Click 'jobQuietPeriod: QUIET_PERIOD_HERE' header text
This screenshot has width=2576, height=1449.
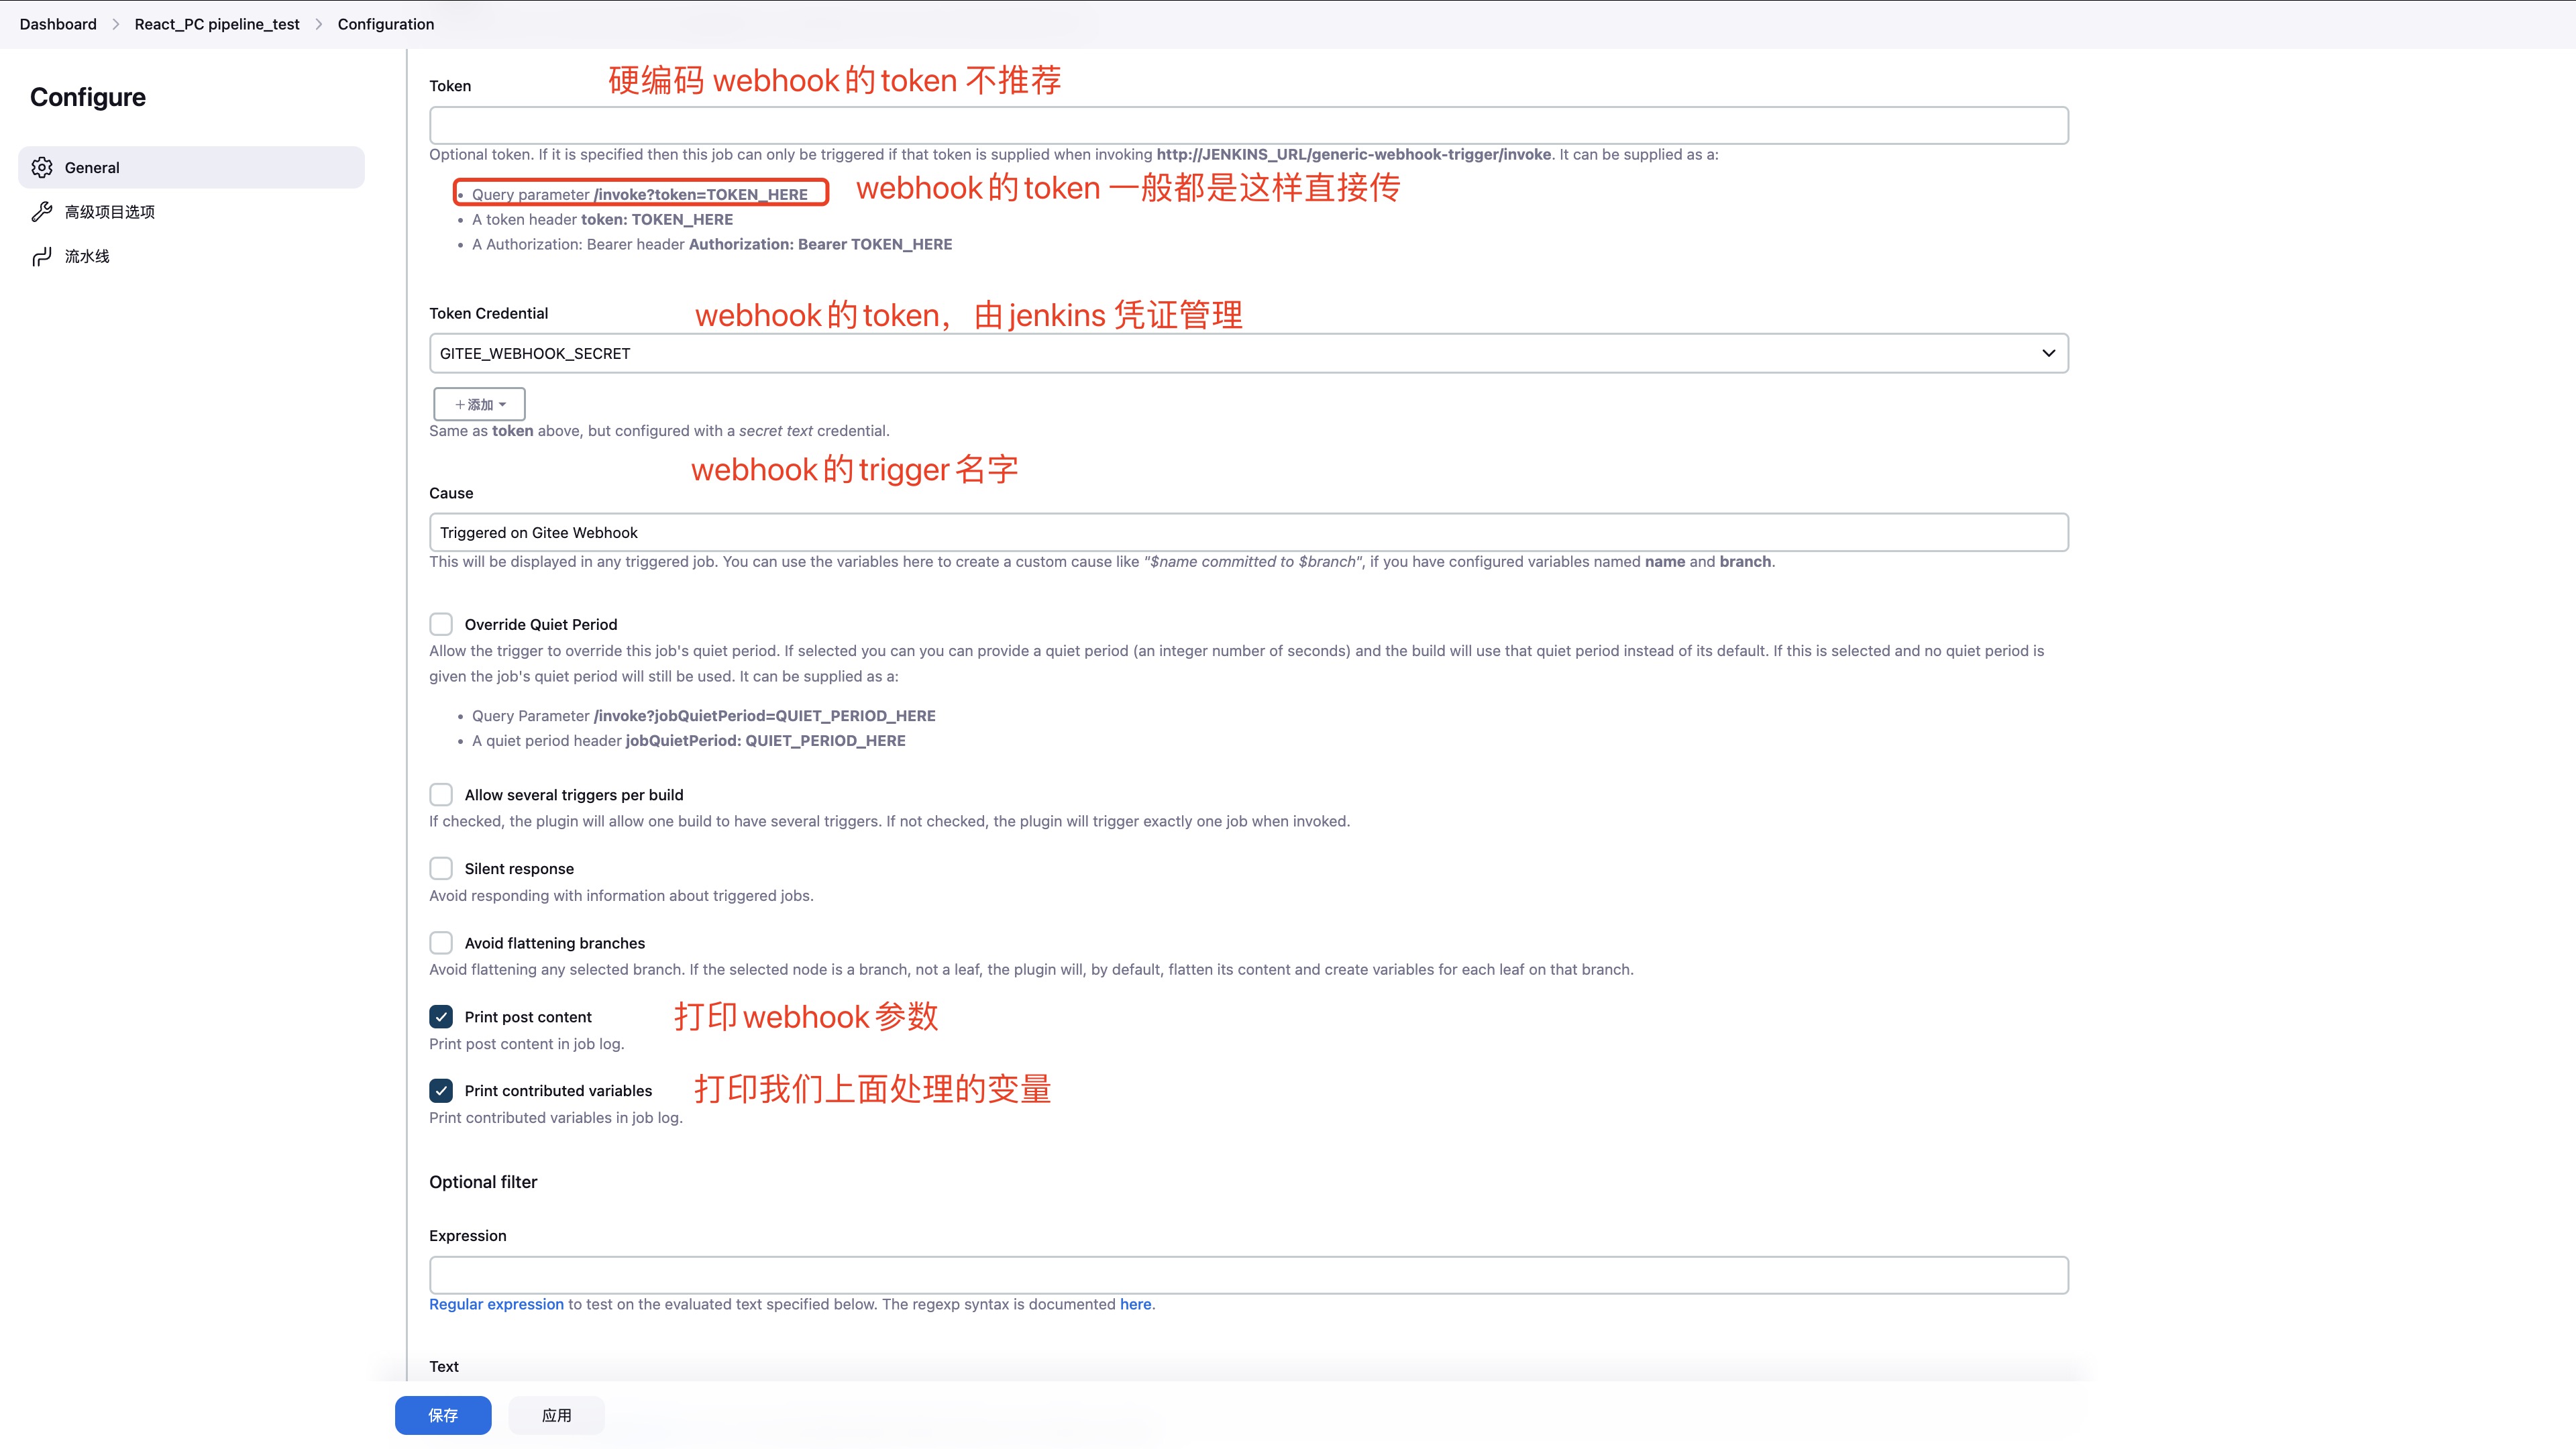tap(765, 741)
